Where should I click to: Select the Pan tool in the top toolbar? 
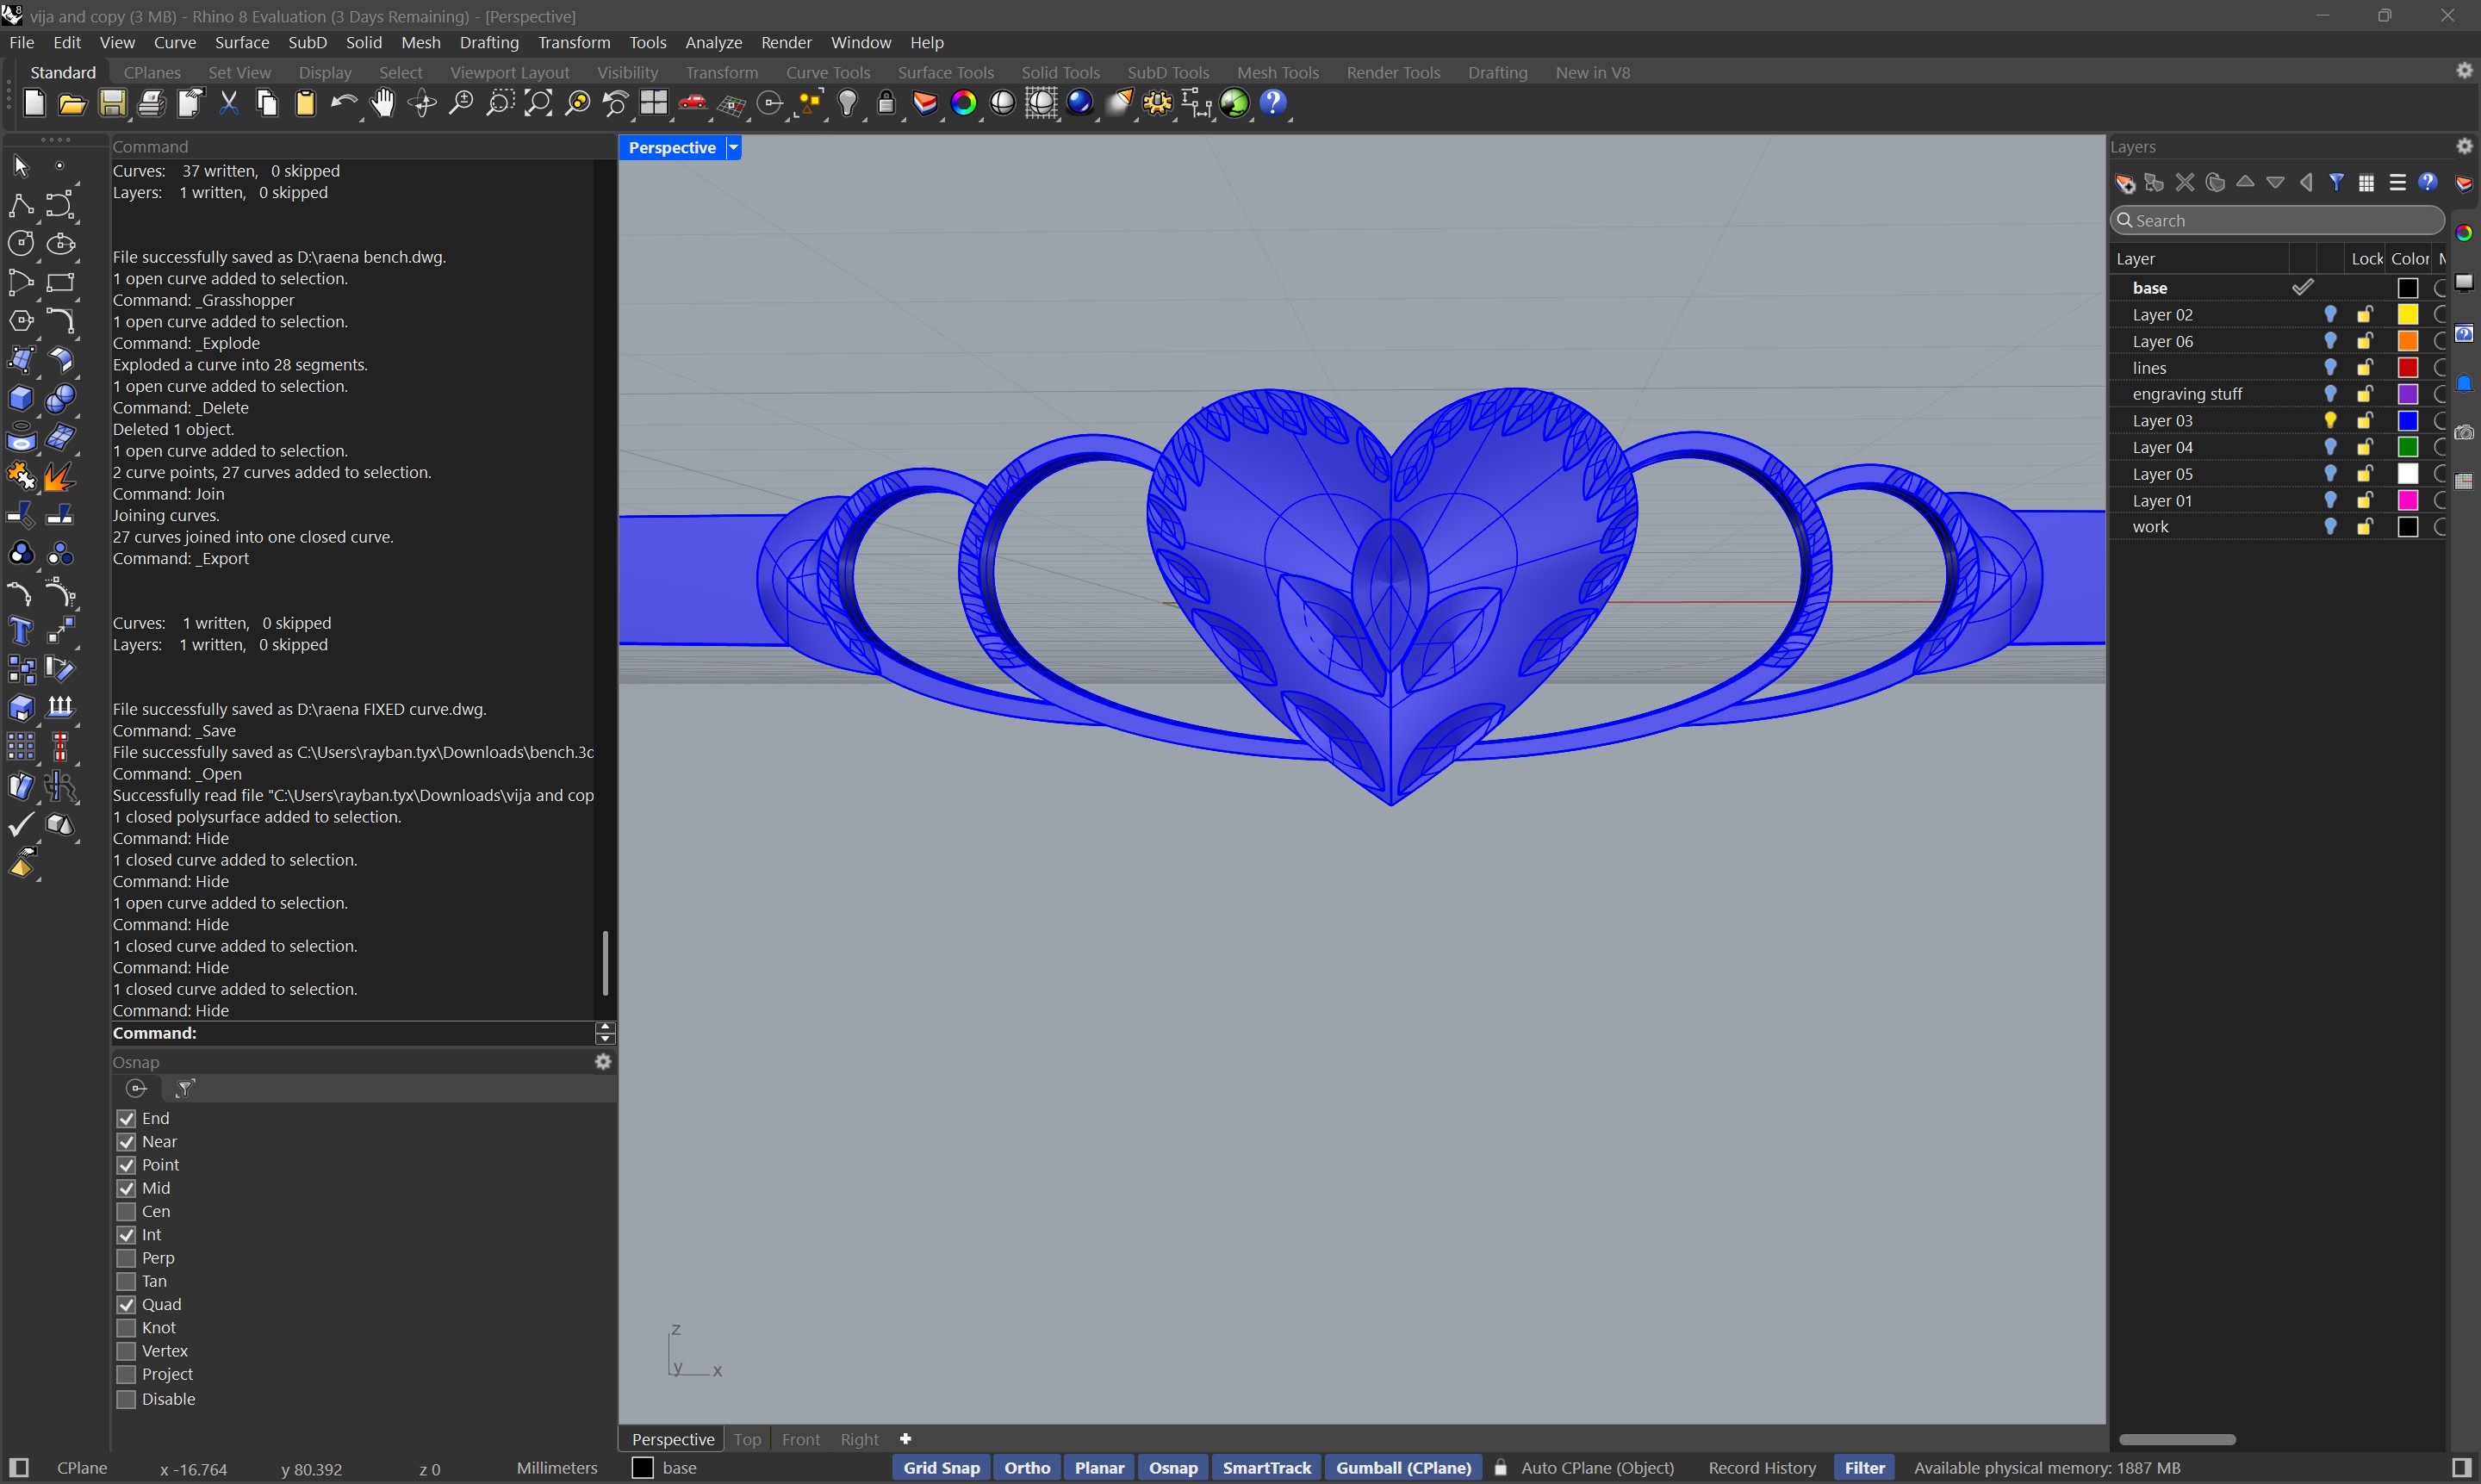tap(383, 104)
